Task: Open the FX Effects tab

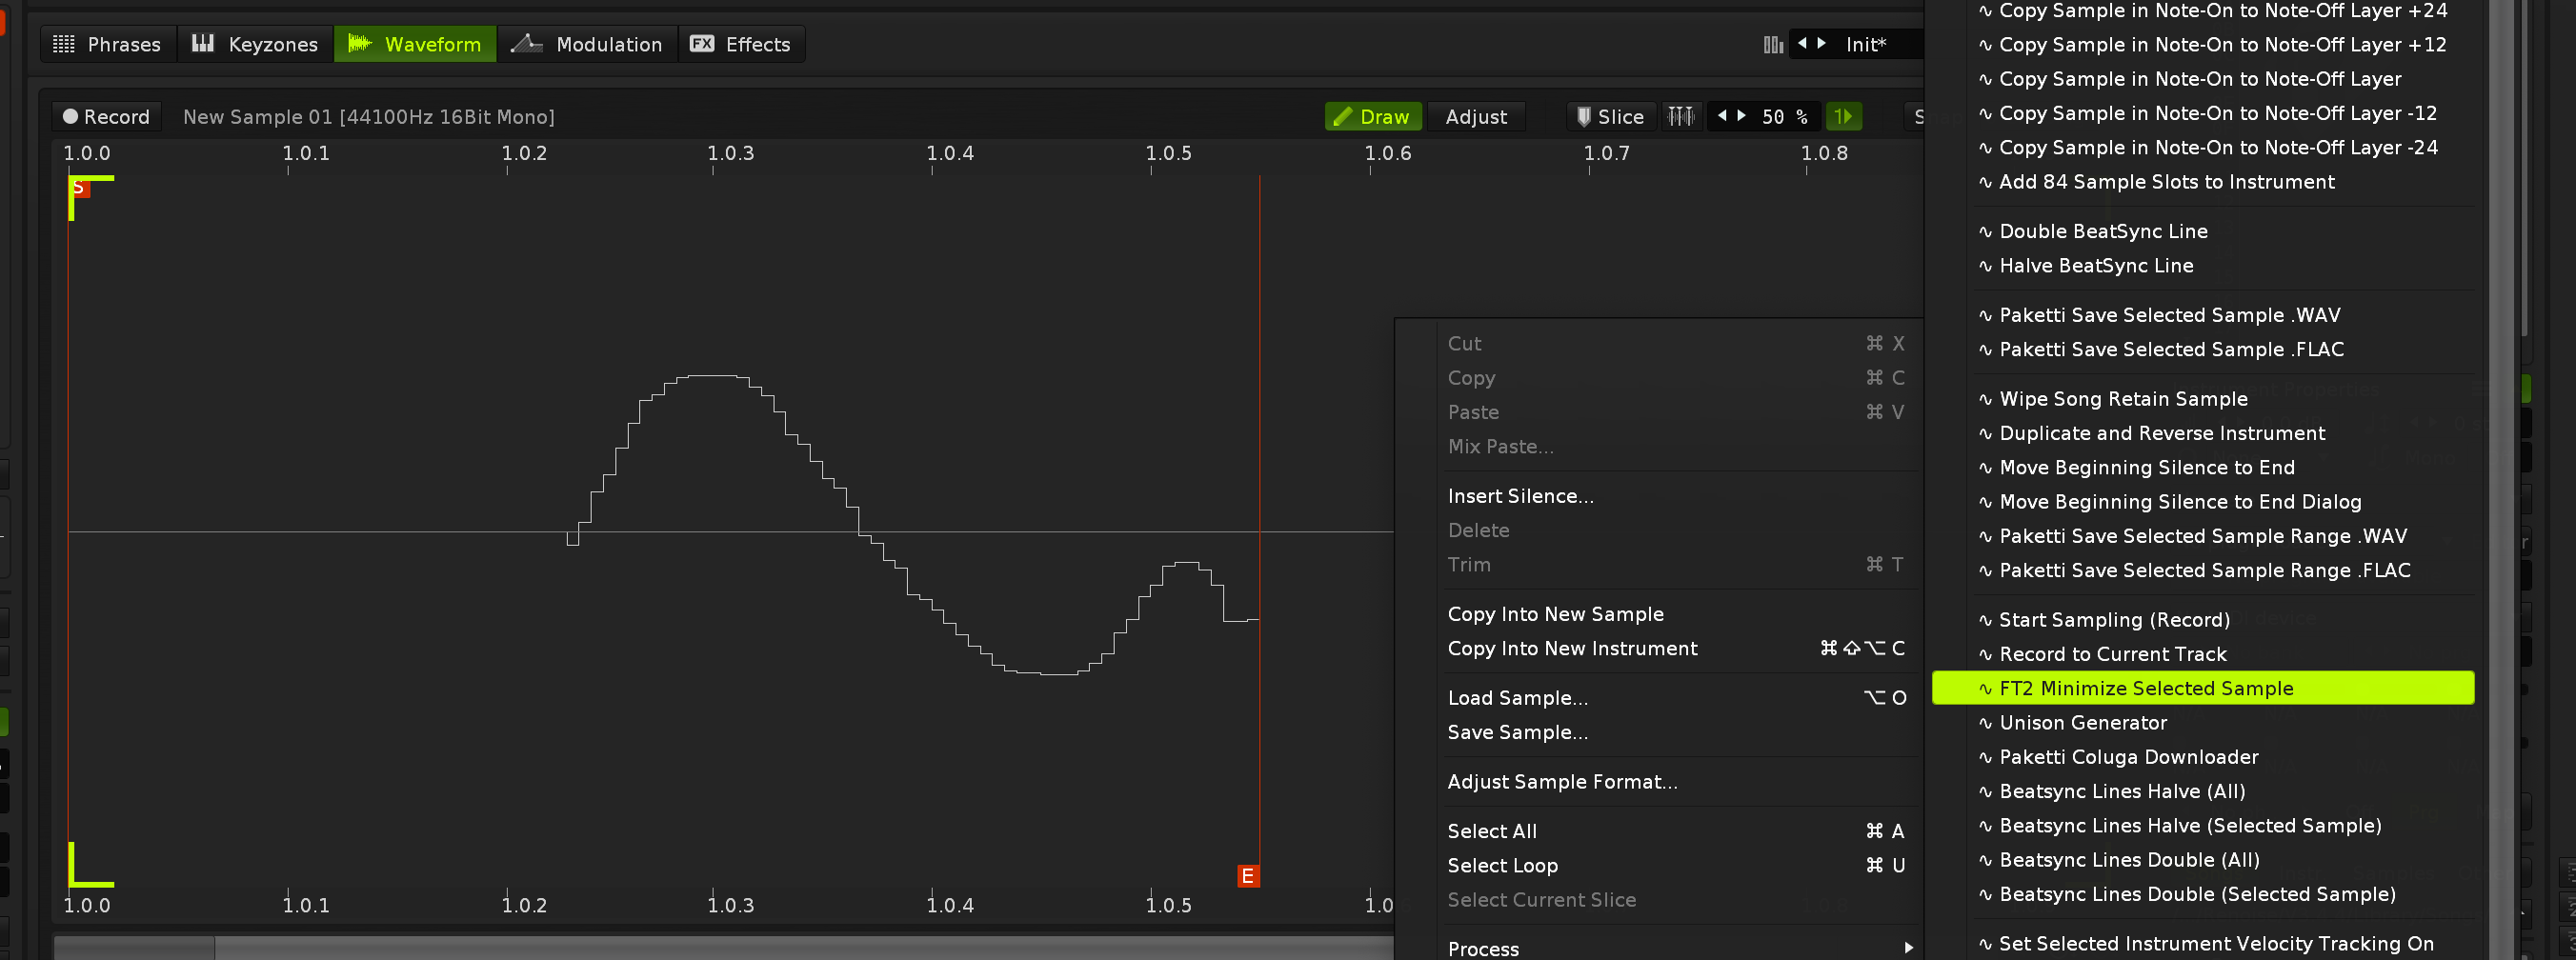Action: pos(741,45)
